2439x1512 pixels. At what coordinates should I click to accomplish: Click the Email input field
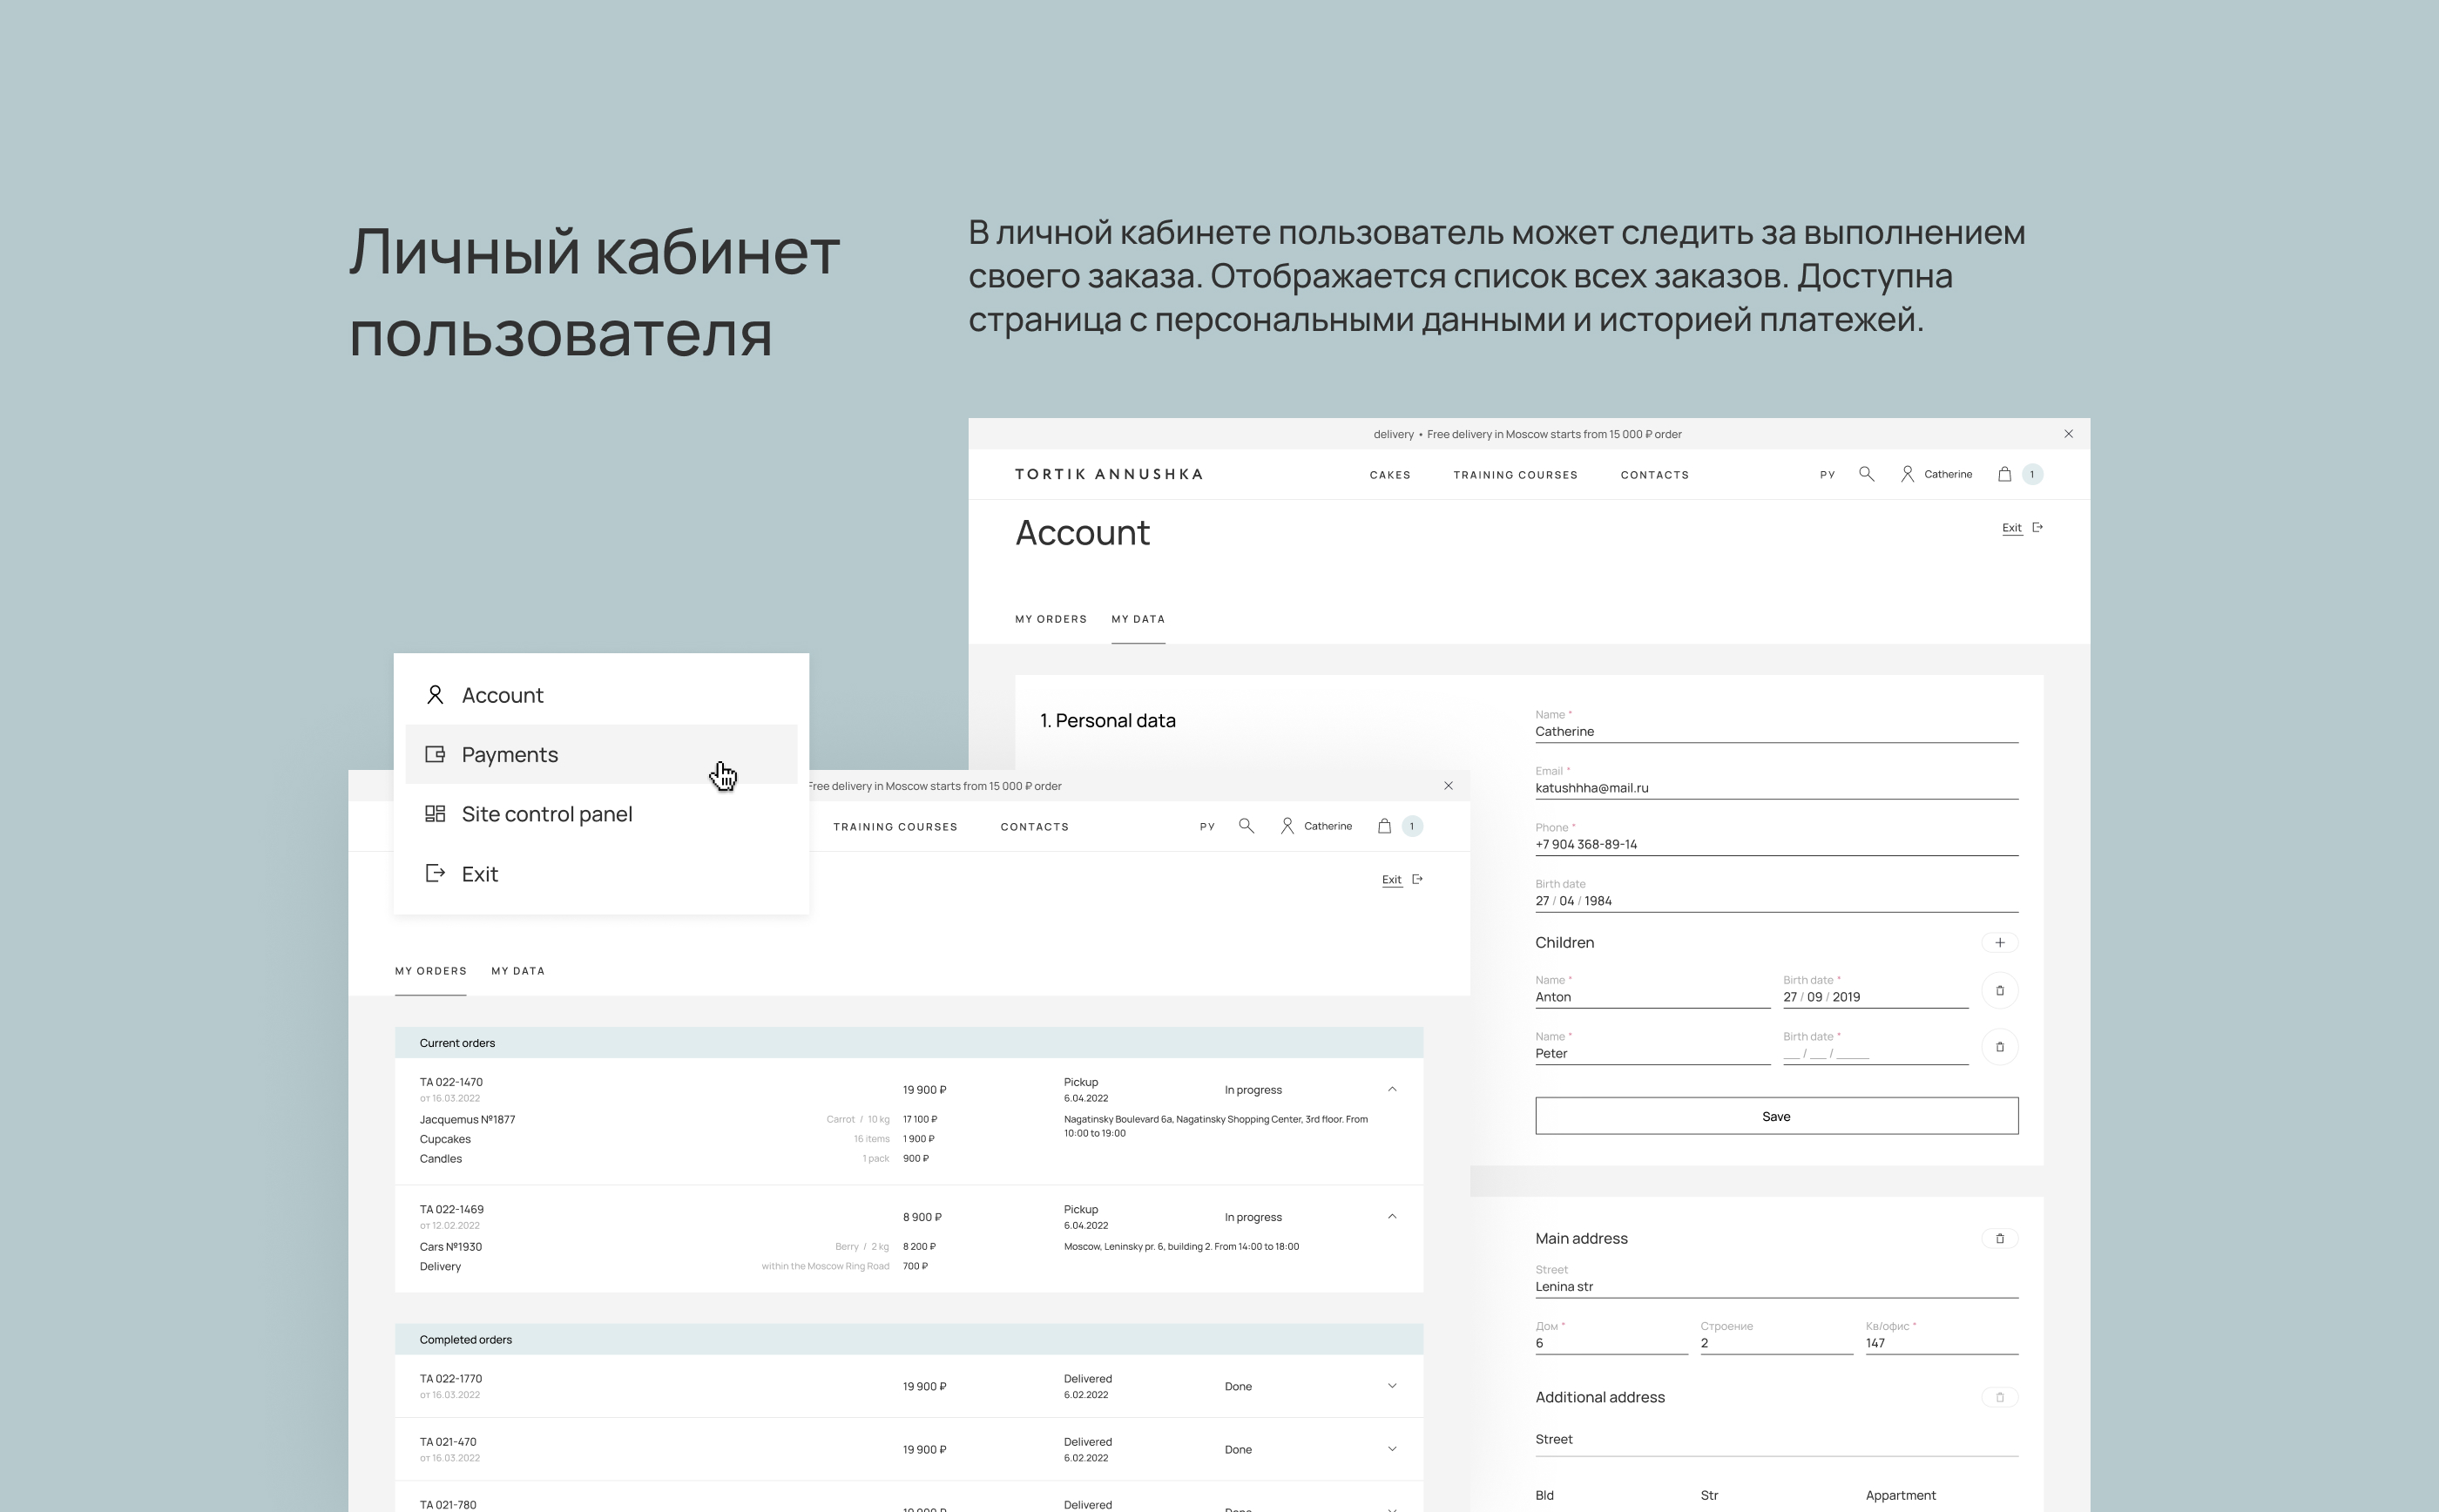[x=1776, y=788]
